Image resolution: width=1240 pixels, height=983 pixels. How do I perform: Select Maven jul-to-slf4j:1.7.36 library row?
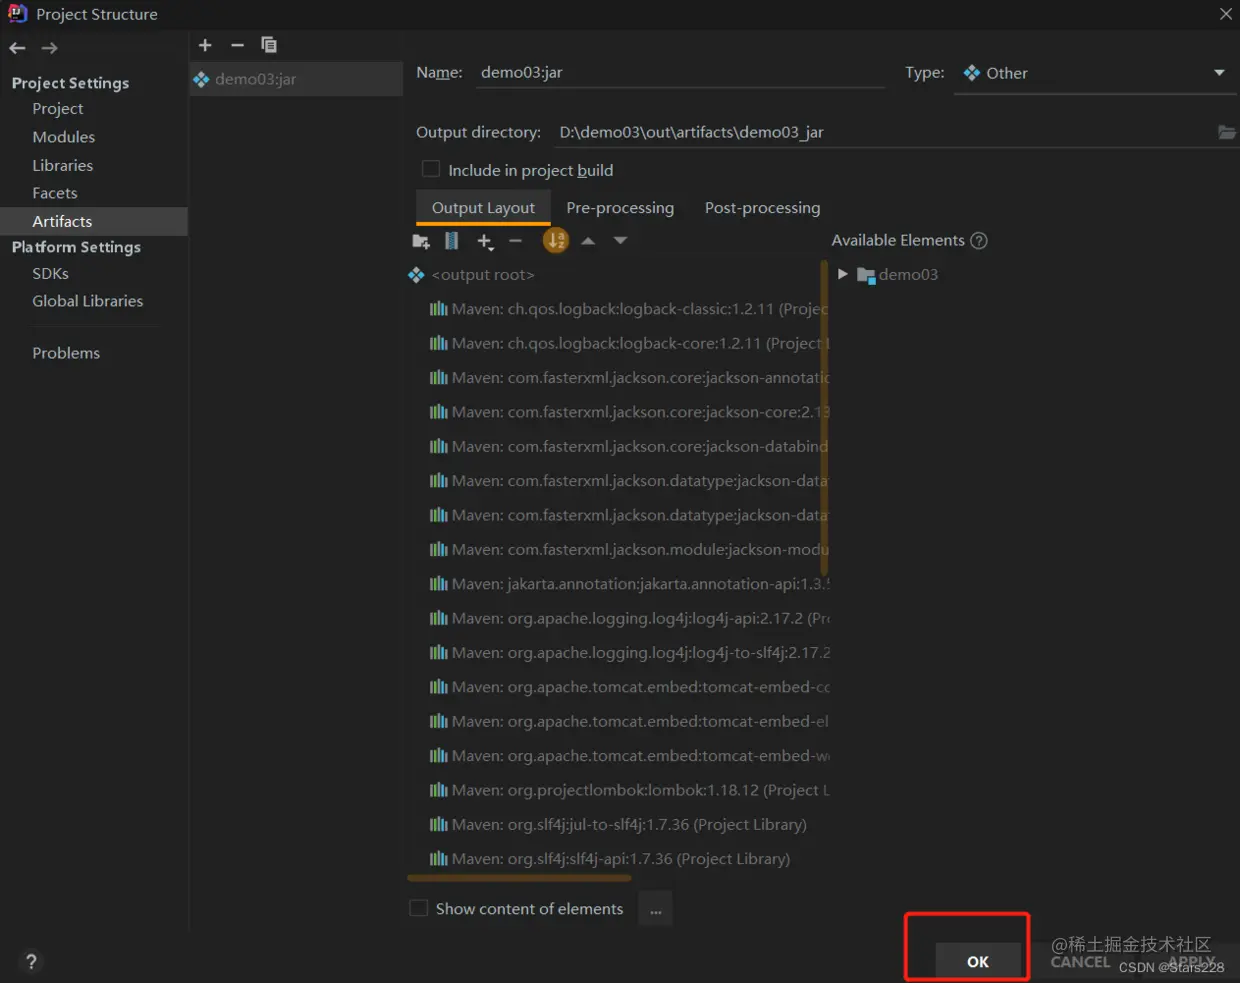[x=618, y=824]
